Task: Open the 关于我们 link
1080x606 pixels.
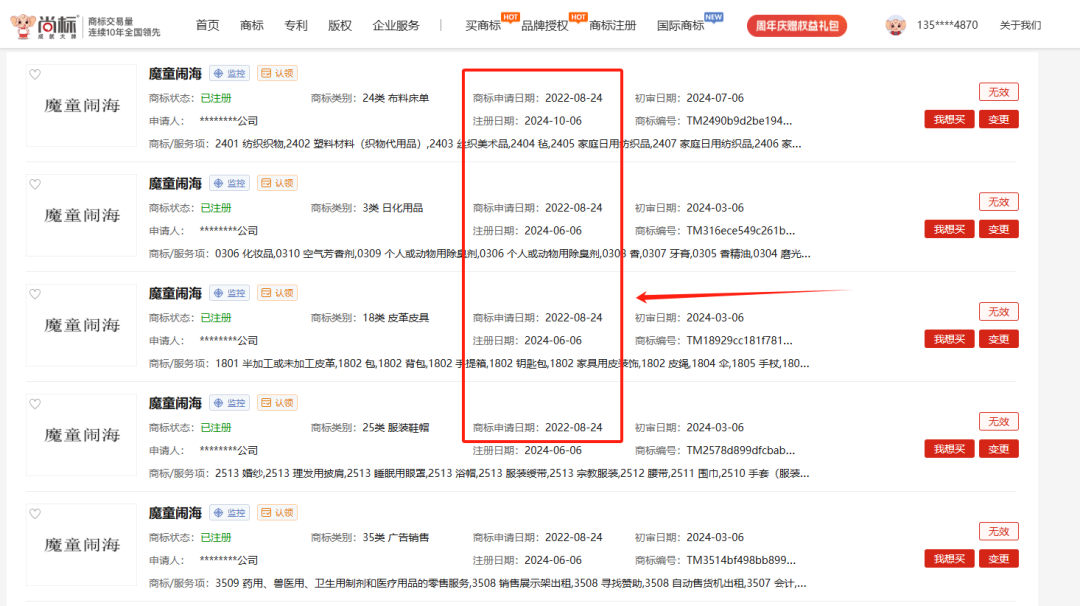Action: 1020,25
